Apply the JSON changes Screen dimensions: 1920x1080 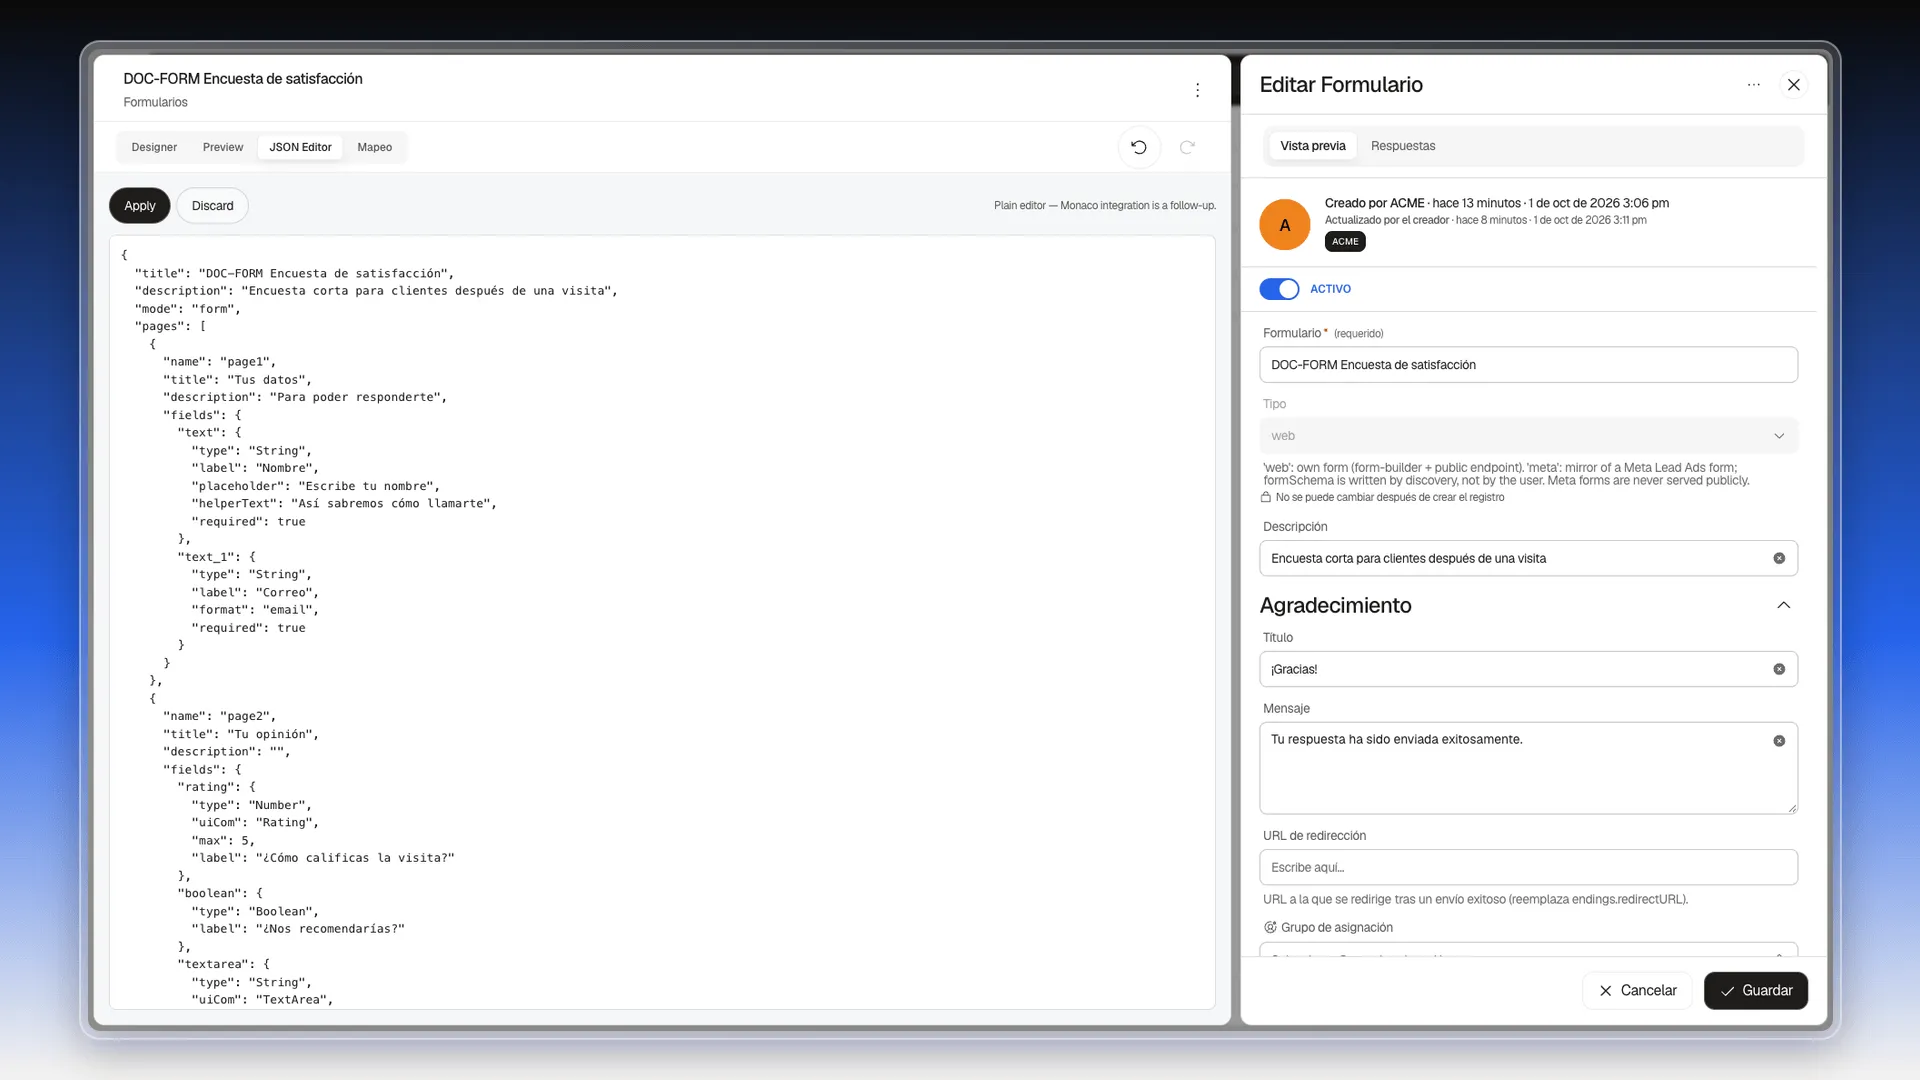pos(140,206)
